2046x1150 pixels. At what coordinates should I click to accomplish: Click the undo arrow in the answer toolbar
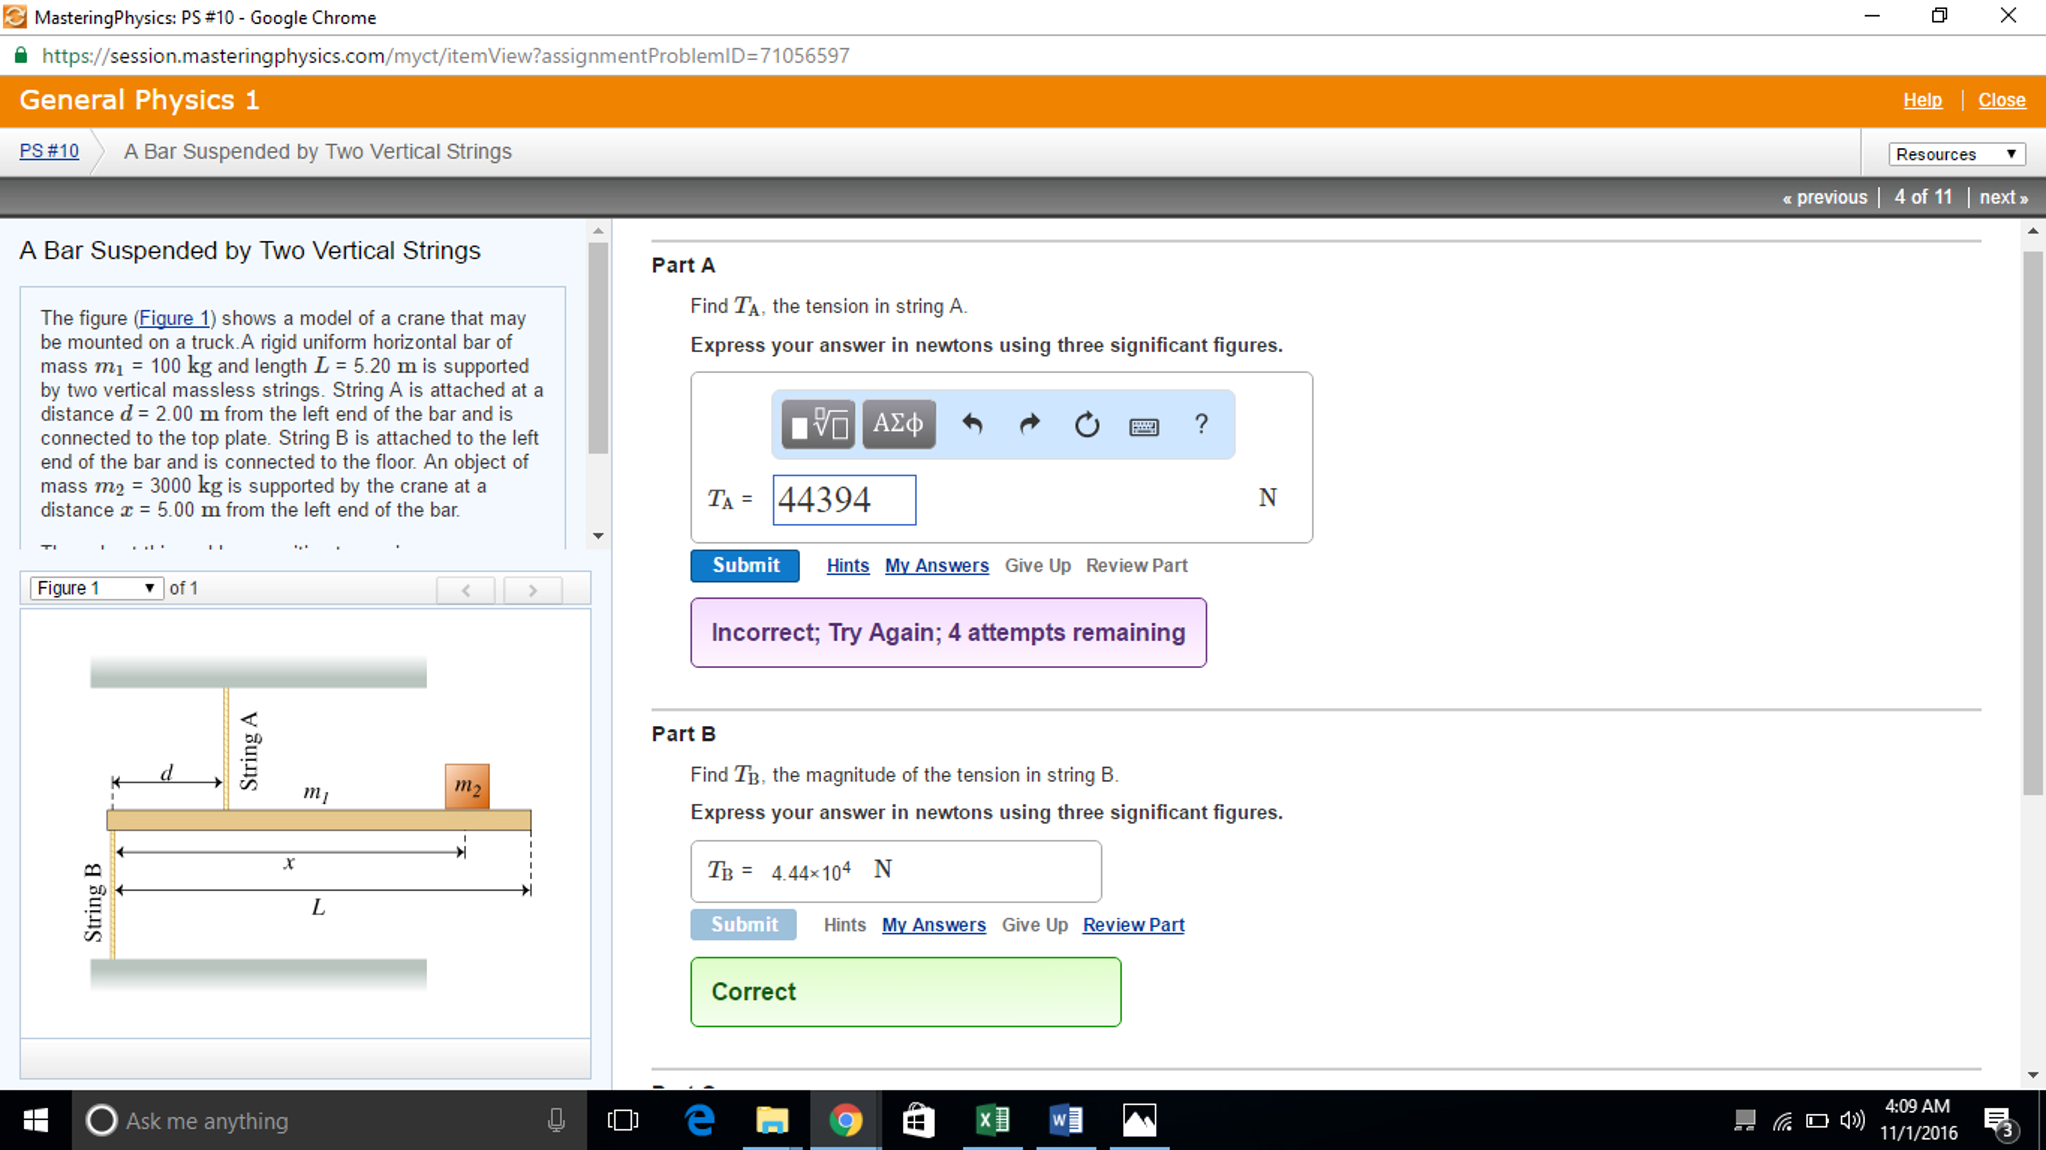click(x=972, y=425)
